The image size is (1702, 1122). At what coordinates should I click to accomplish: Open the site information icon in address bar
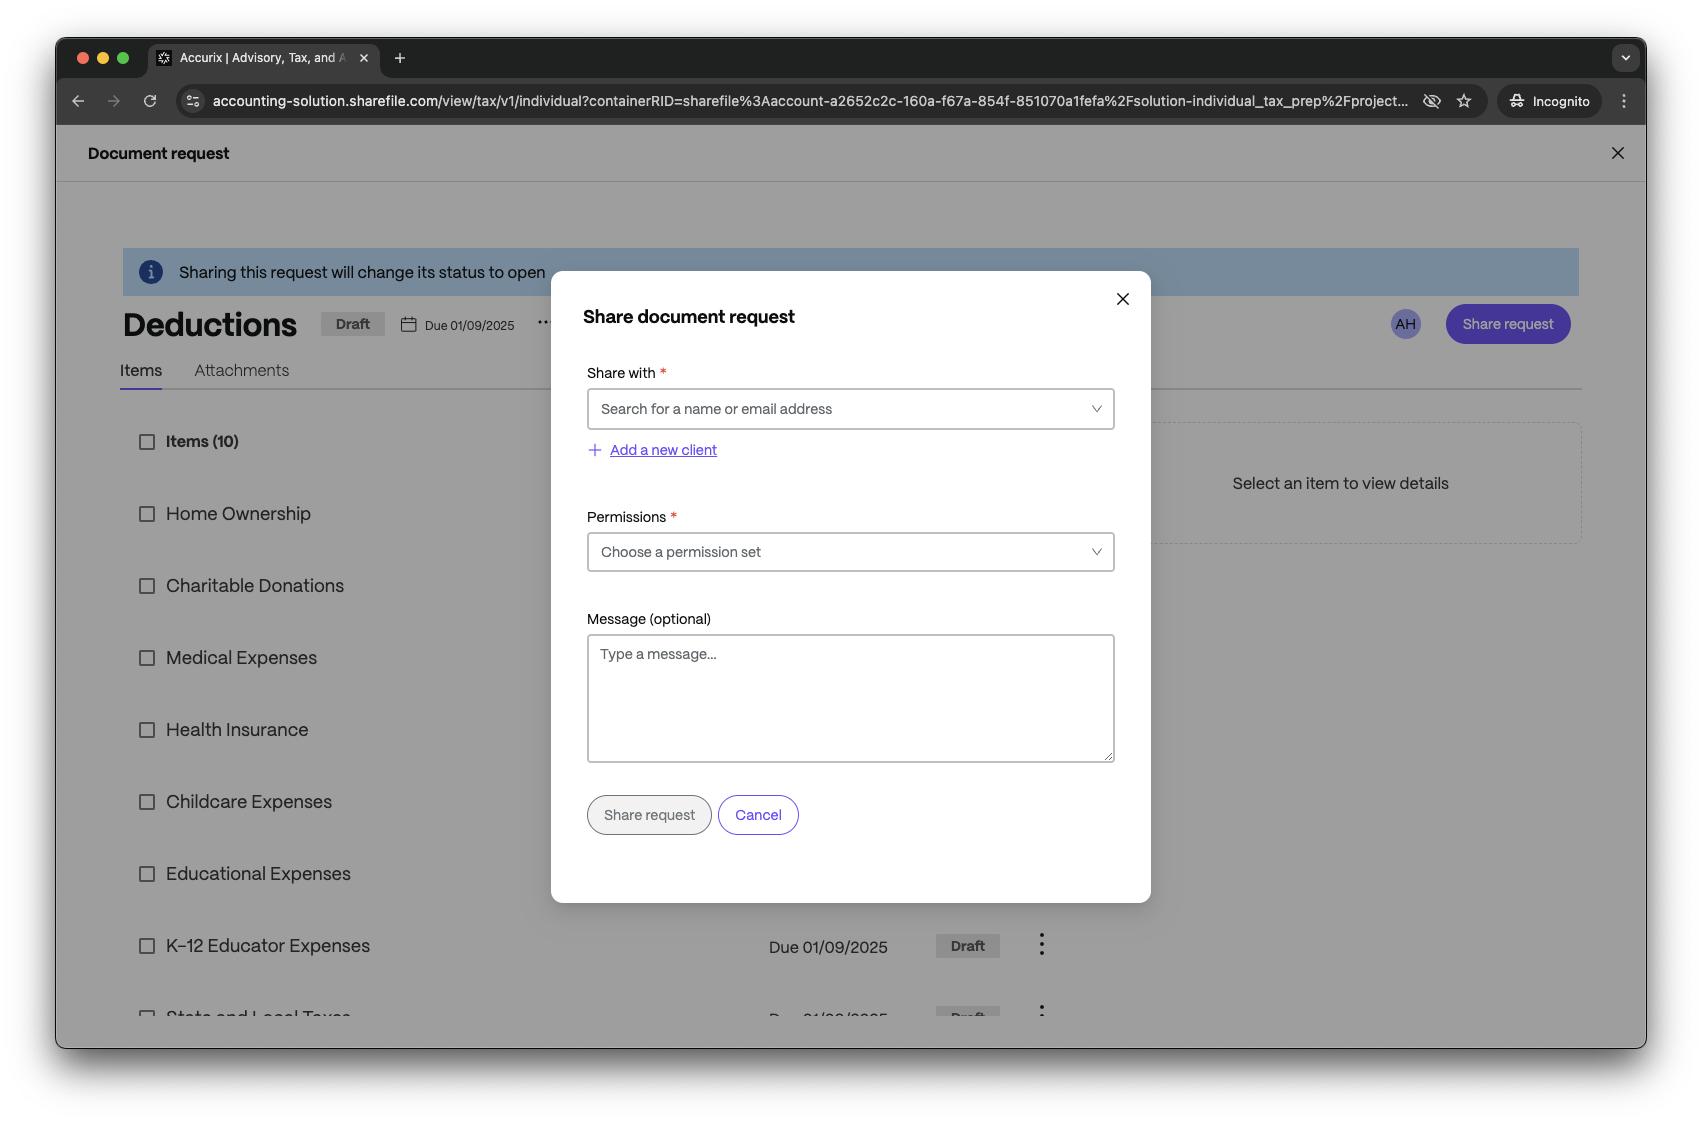click(194, 101)
